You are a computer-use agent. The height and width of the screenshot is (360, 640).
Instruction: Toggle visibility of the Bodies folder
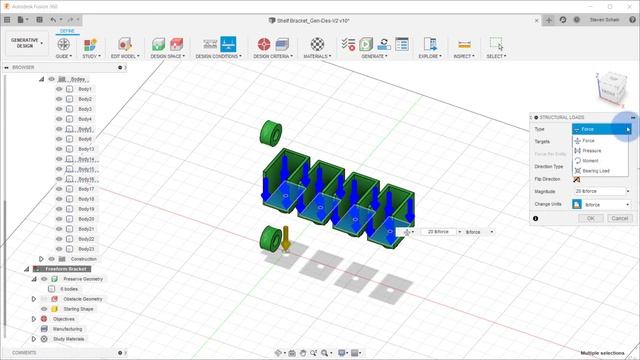tap(51, 79)
